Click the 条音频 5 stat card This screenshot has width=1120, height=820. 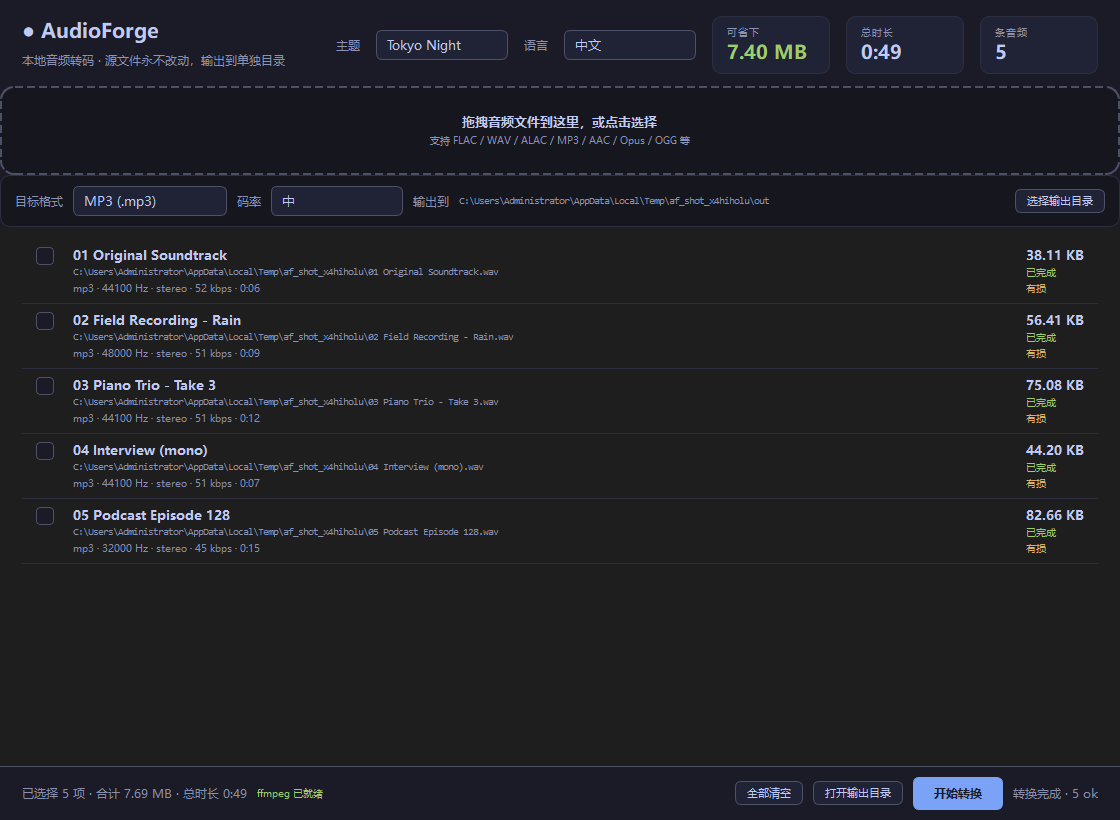1039,45
